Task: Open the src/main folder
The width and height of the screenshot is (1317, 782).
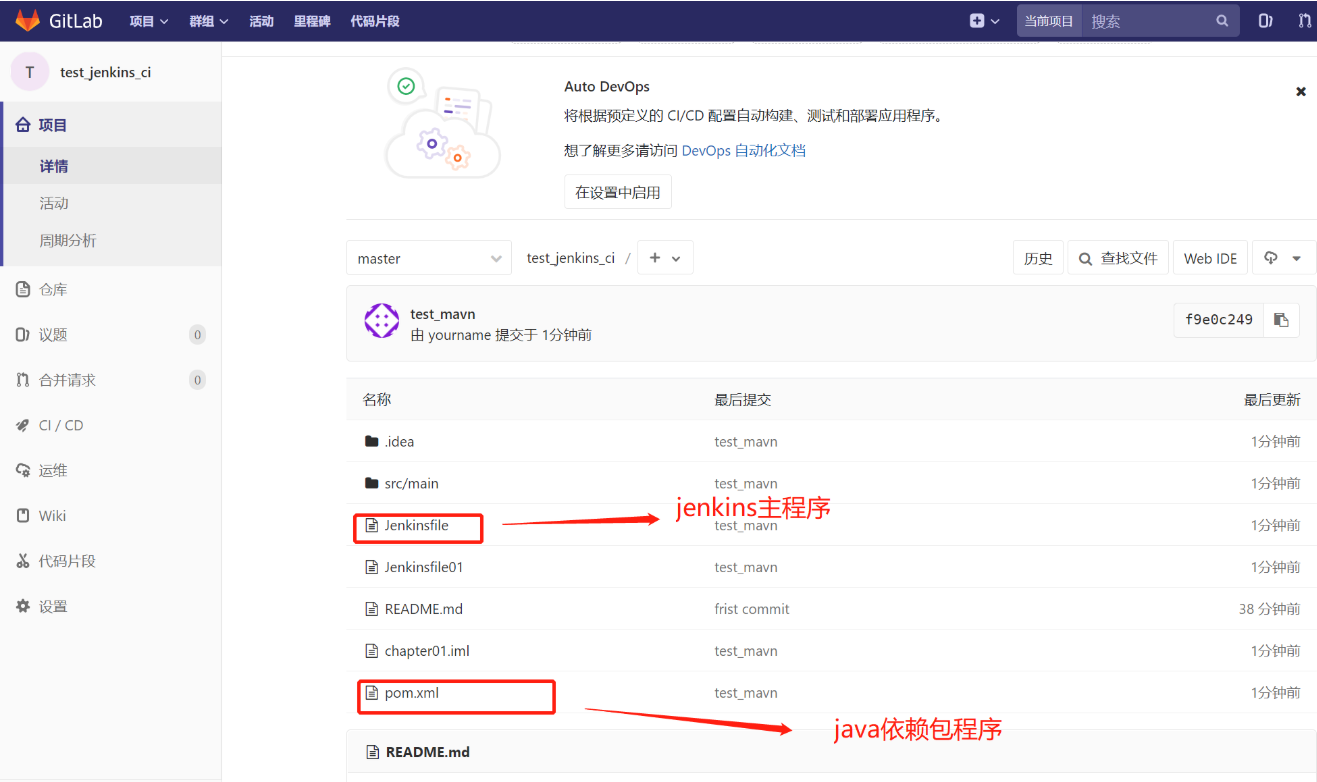Action: click(x=411, y=484)
